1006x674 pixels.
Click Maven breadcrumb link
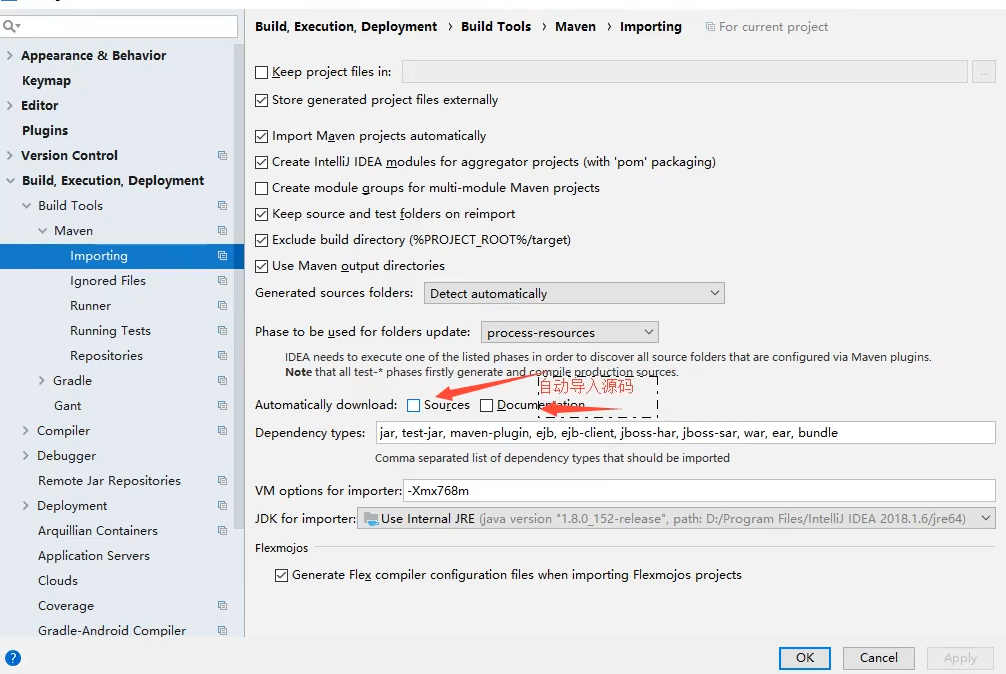pyautogui.click(x=575, y=26)
